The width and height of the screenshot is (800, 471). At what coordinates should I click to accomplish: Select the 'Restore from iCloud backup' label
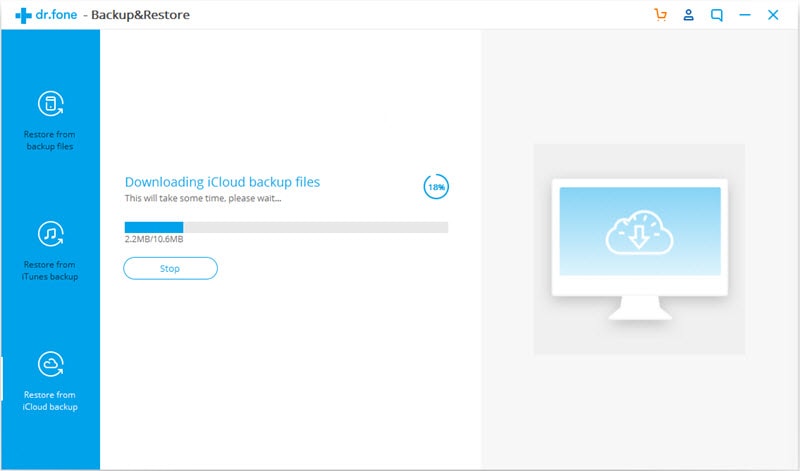pos(49,401)
